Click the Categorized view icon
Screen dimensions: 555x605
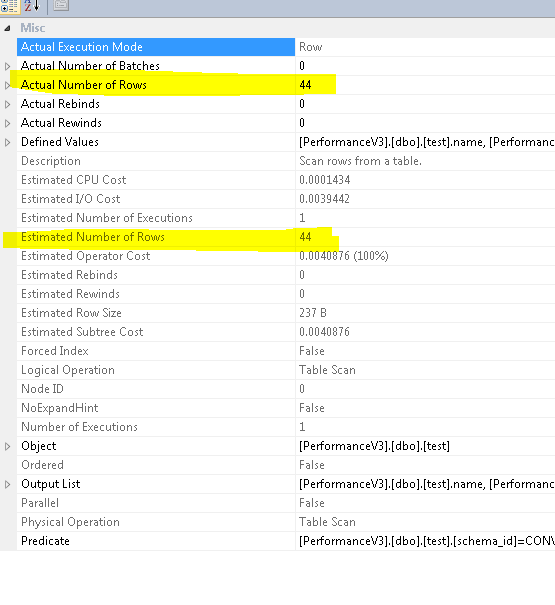tap(8, 6)
